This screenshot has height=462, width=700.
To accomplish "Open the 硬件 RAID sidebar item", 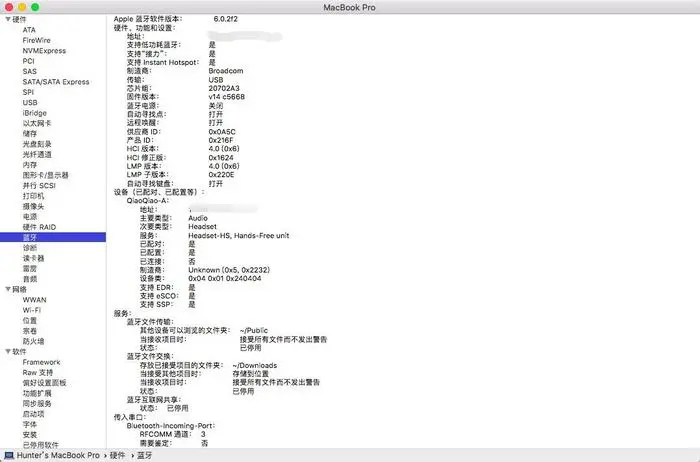I will click(39, 227).
